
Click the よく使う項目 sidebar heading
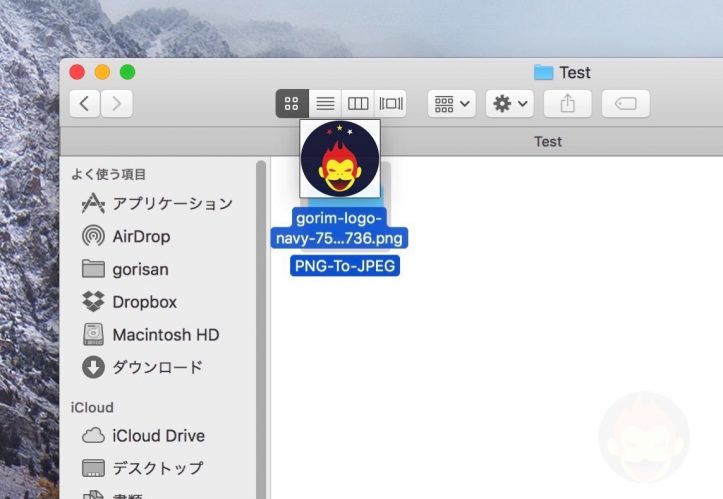click(109, 174)
